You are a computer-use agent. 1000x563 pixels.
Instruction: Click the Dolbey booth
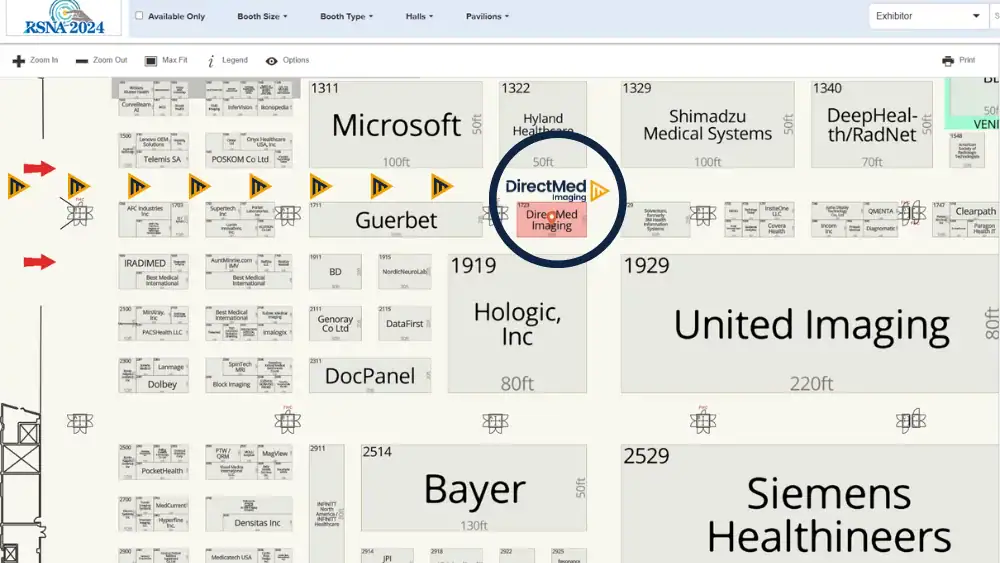162,384
